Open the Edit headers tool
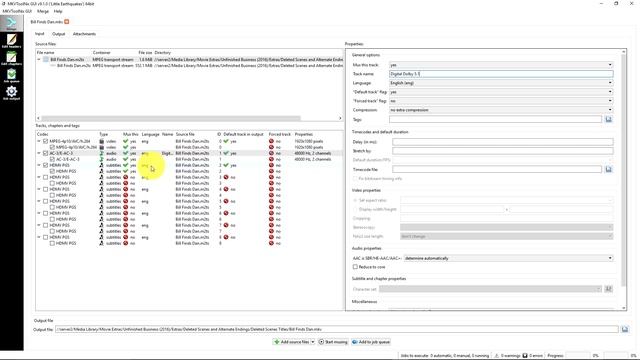This screenshot has width=640, height=360. click(11, 40)
